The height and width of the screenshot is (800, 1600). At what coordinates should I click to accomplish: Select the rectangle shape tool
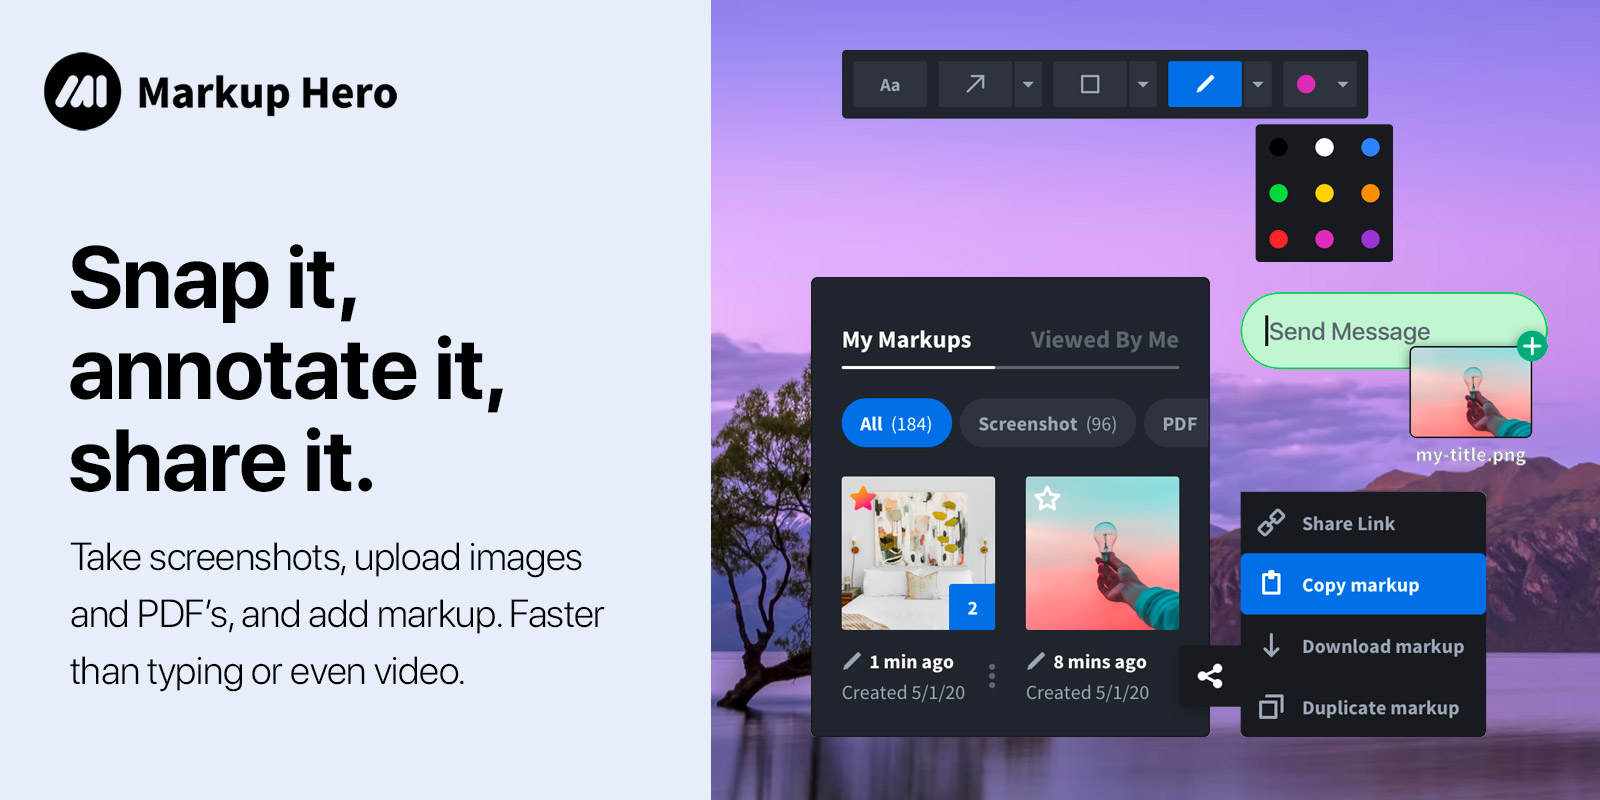click(x=1090, y=85)
